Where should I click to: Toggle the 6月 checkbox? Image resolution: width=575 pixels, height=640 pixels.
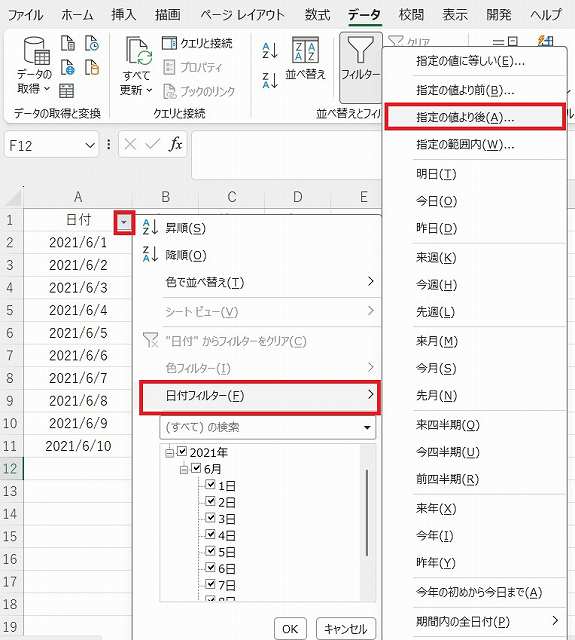click(x=196, y=468)
